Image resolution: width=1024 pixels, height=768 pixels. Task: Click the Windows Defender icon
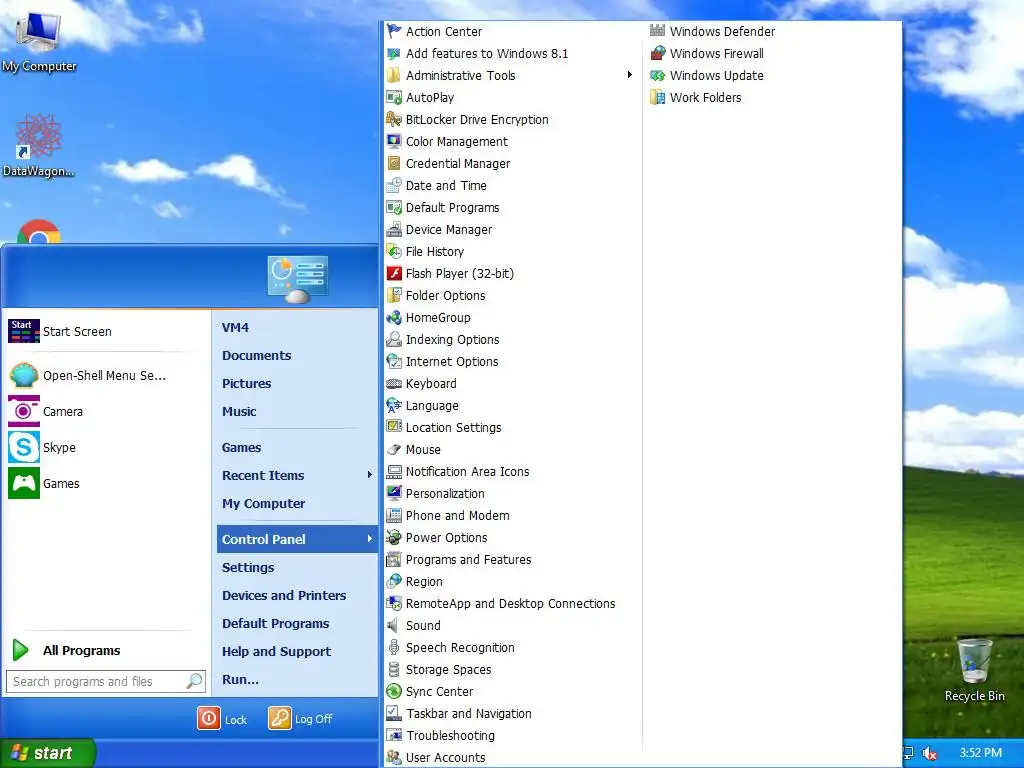click(658, 31)
